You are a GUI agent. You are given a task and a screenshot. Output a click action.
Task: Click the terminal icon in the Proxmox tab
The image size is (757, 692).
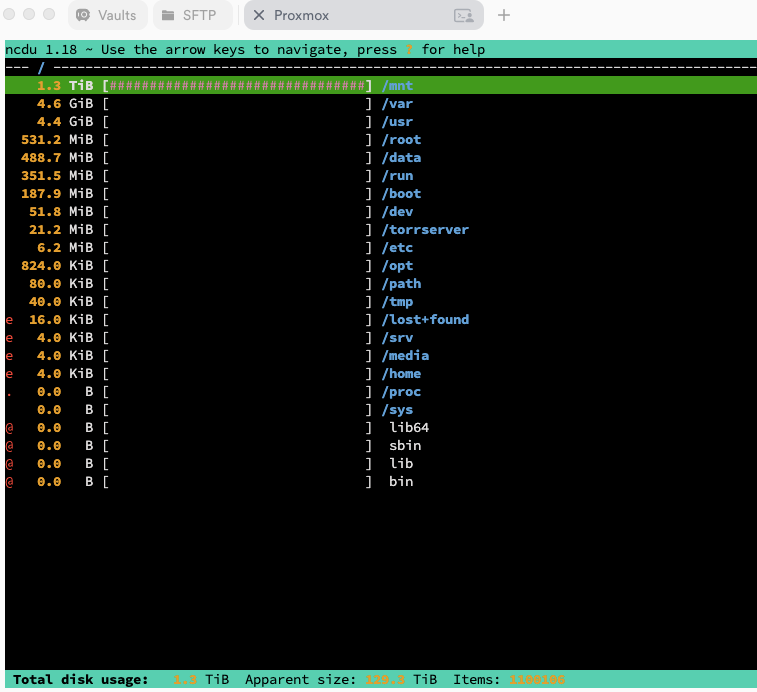[463, 15]
